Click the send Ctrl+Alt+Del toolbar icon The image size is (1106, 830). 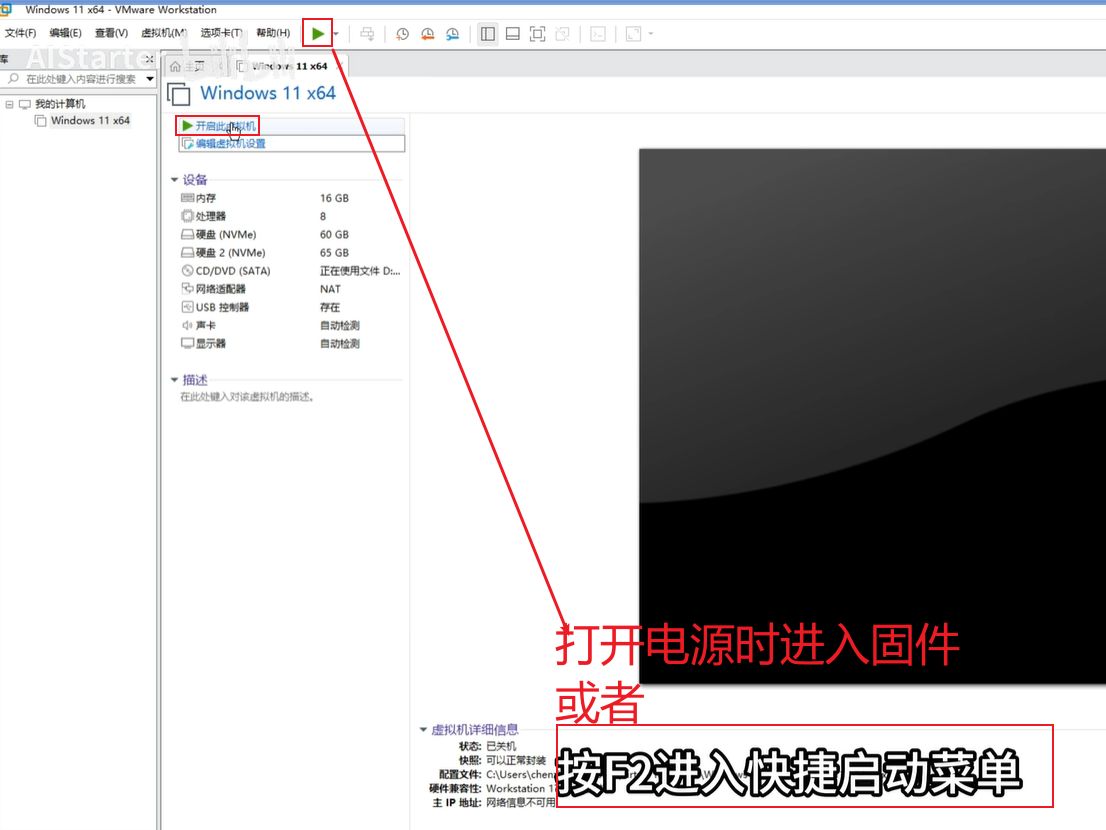click(367, 34)
